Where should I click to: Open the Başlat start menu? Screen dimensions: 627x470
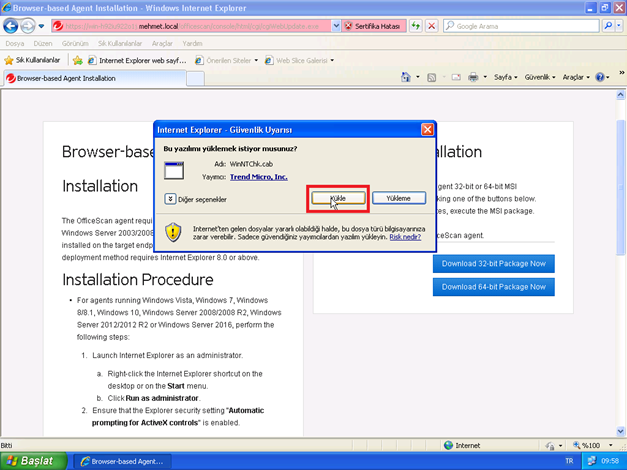point(33,461)
